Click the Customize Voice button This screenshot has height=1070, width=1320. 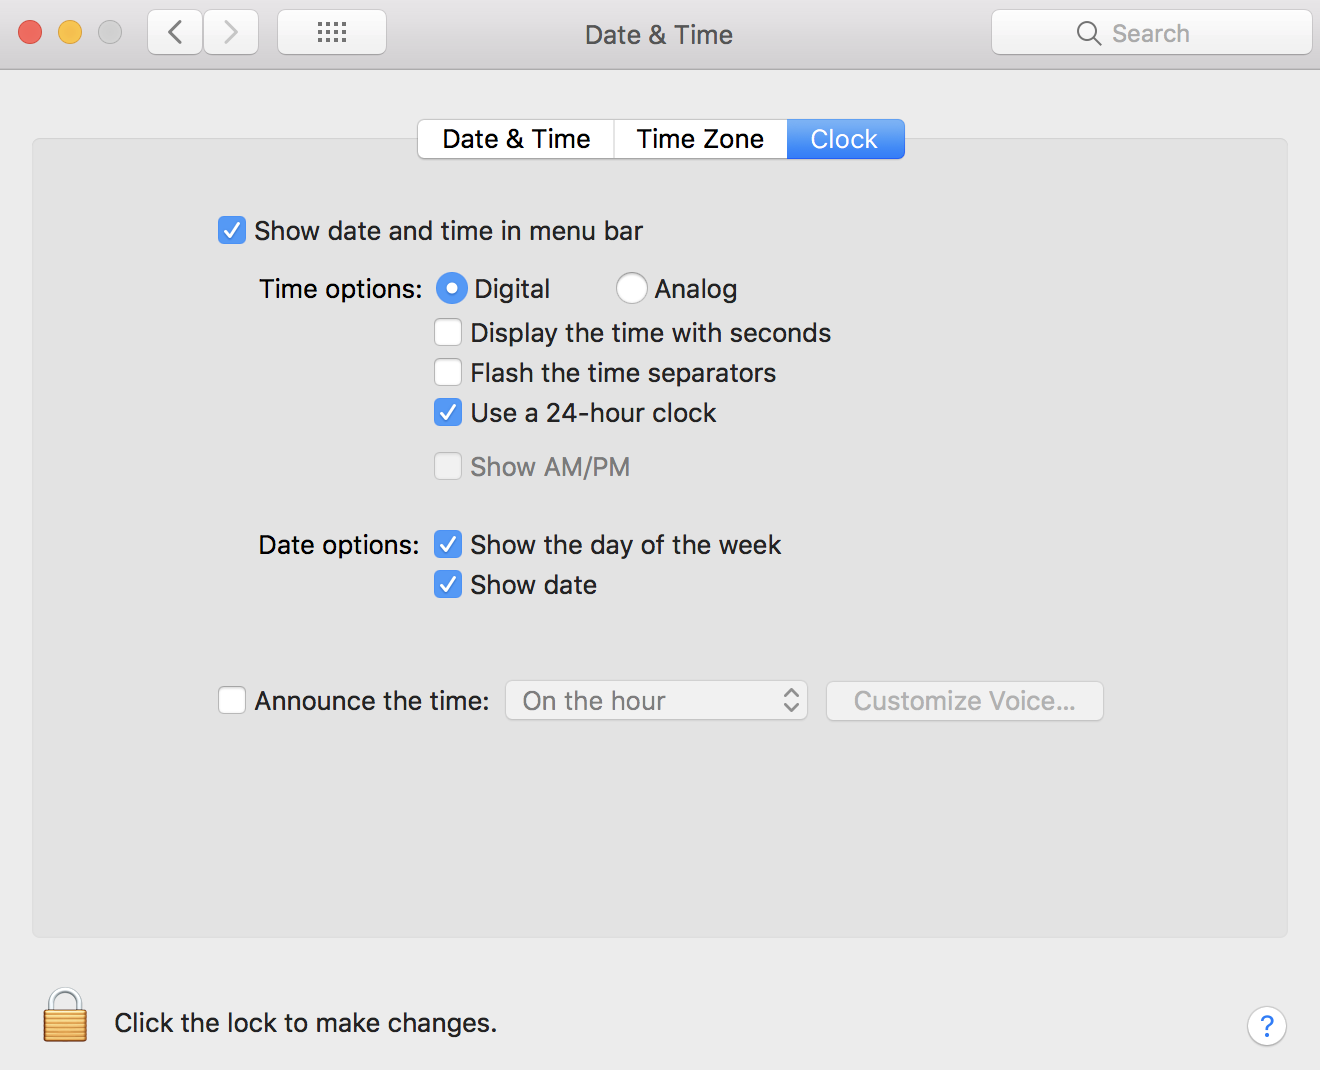(x=964, y=701)
